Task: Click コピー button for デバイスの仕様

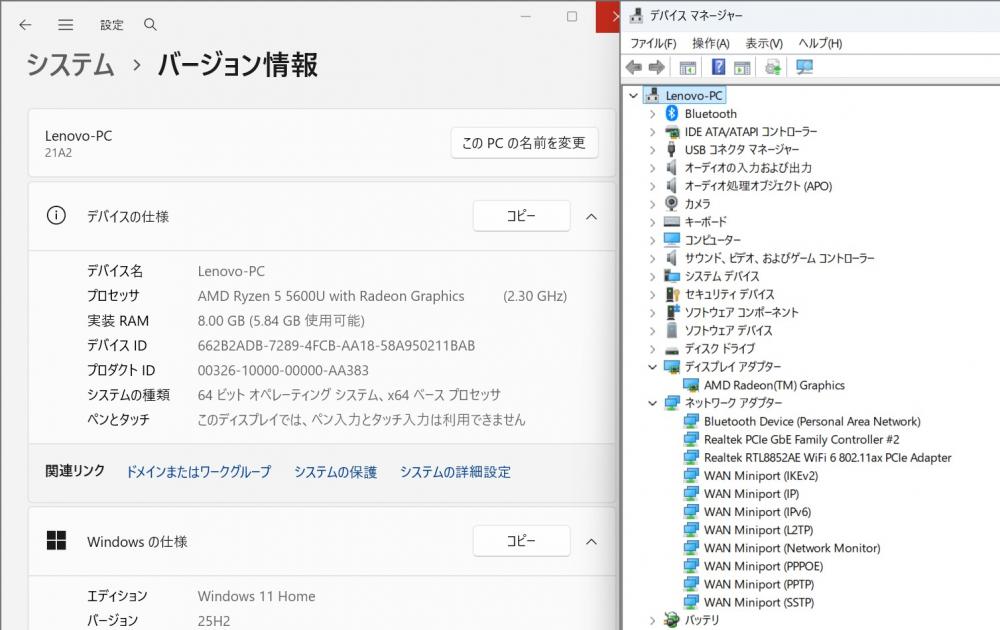Action: click(x=521, y=216)
